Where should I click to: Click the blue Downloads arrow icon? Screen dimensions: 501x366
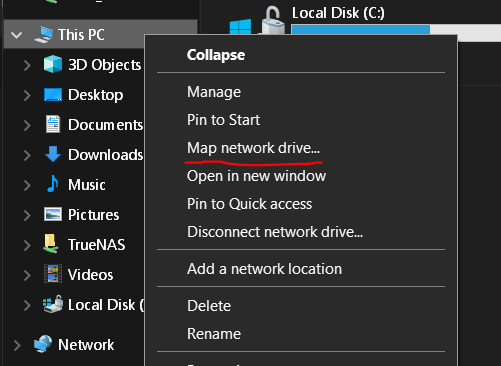pos(53,154)
